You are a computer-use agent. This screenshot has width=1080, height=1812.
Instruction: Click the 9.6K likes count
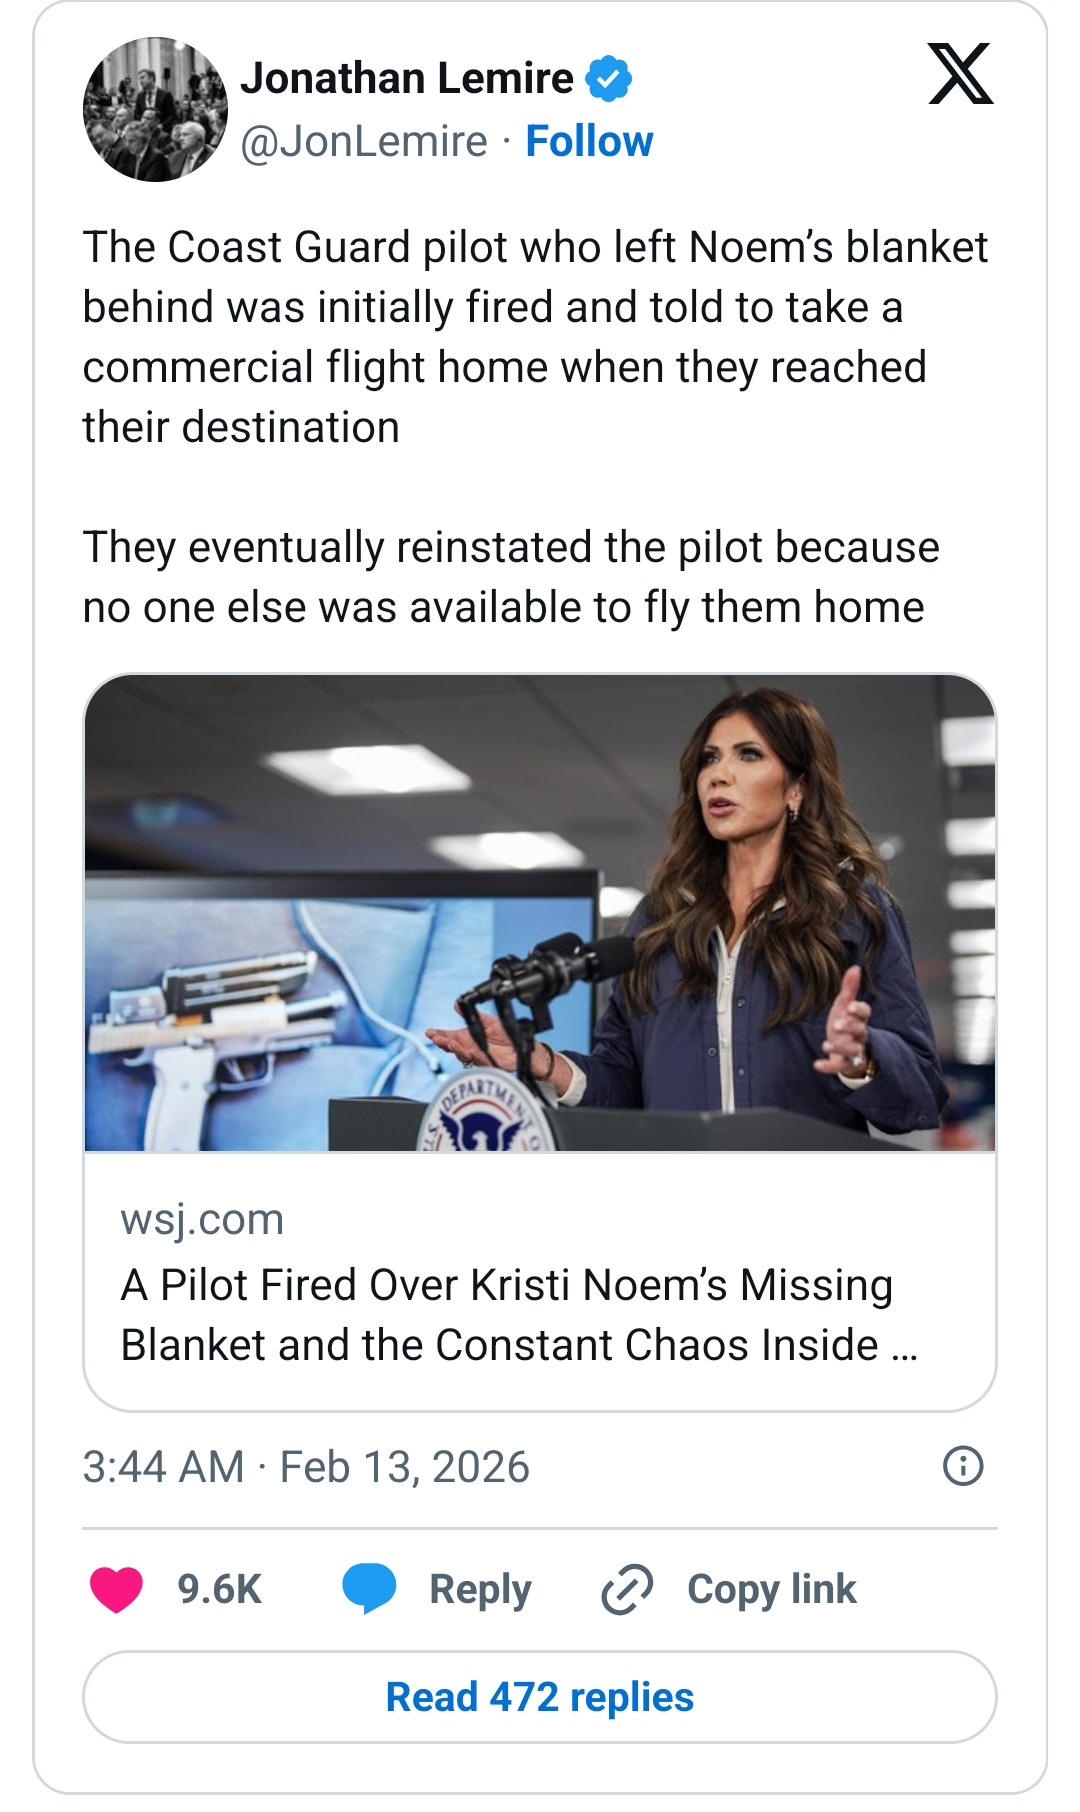tap(219, 1589)
